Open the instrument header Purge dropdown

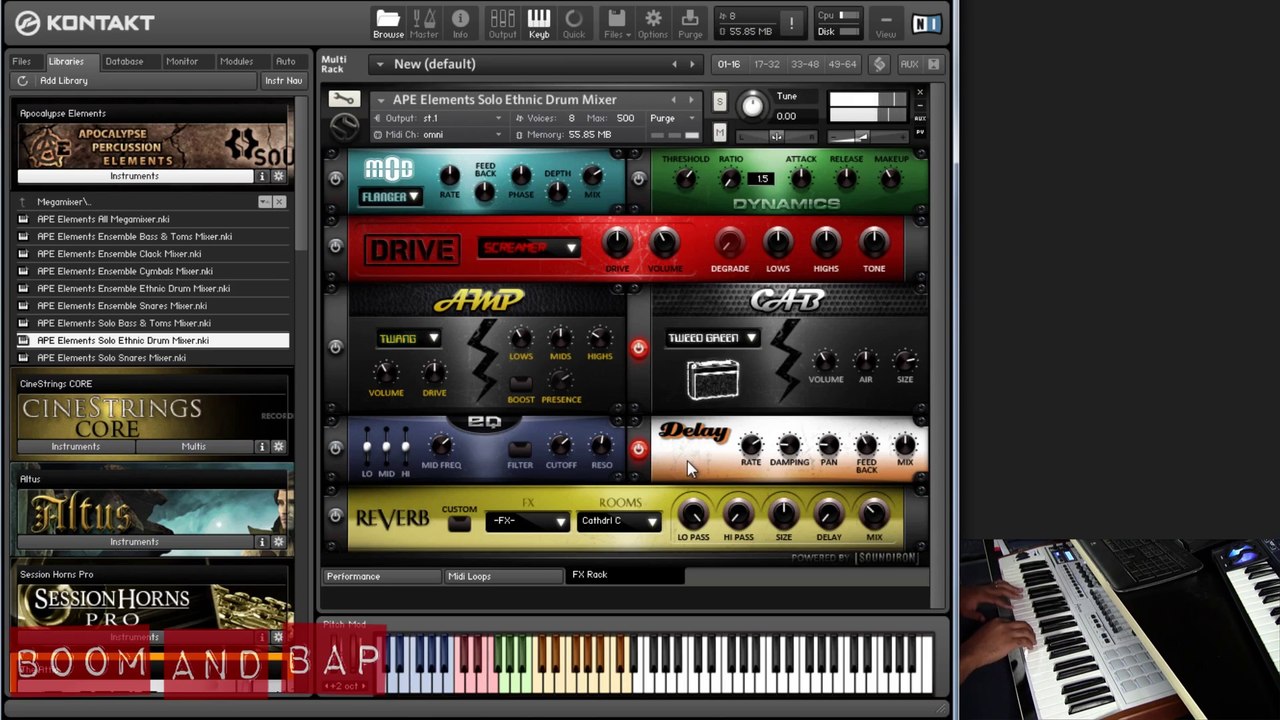pyautogui.click(x=672, y=118)
